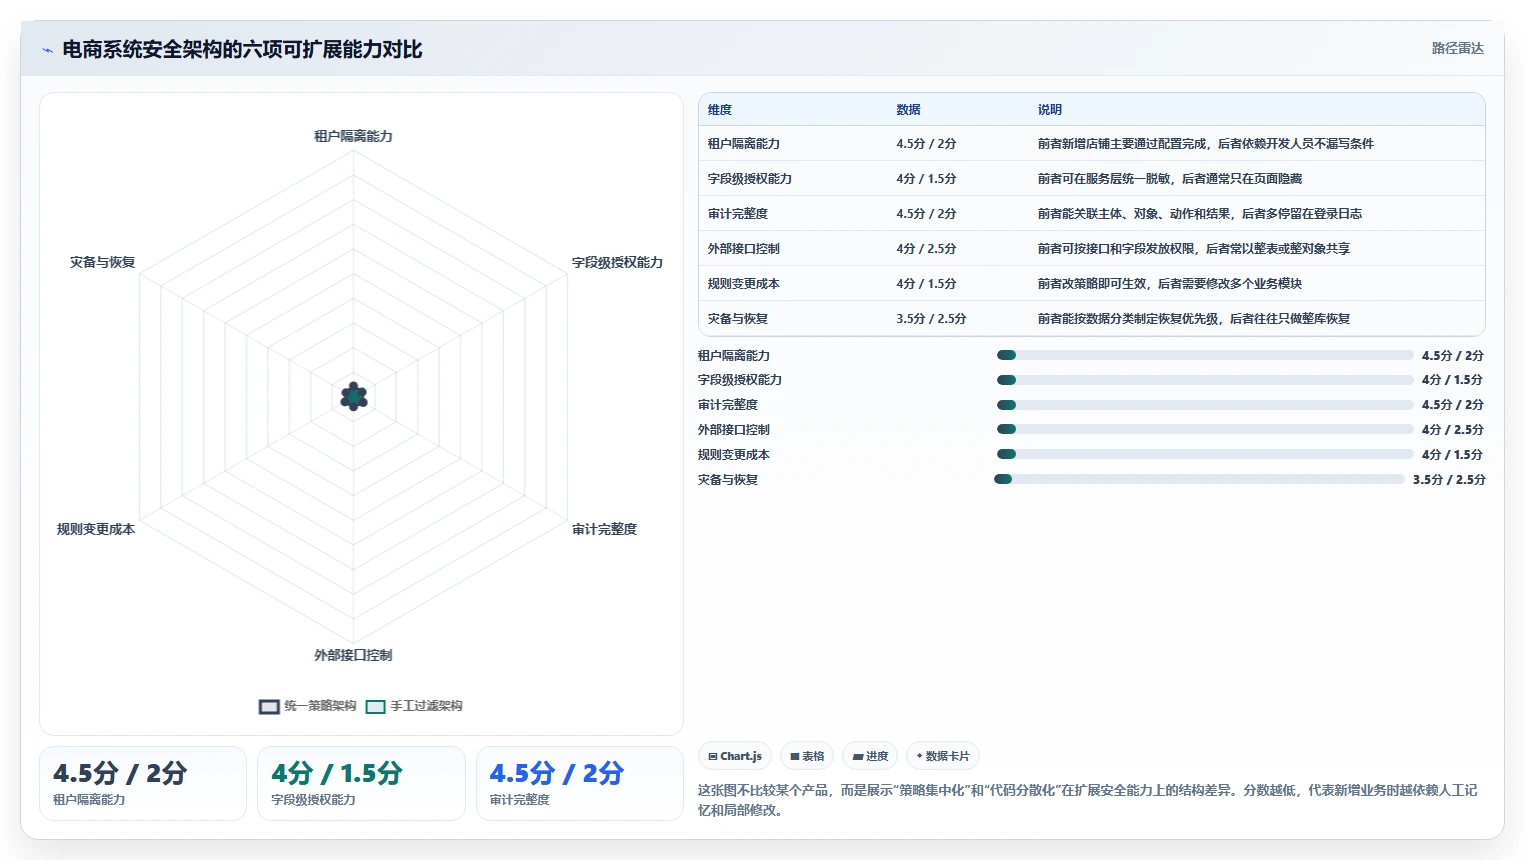Click the progress bar in the 外部接口控制 progress row

pyautogui.click(x=1205, y=429)
